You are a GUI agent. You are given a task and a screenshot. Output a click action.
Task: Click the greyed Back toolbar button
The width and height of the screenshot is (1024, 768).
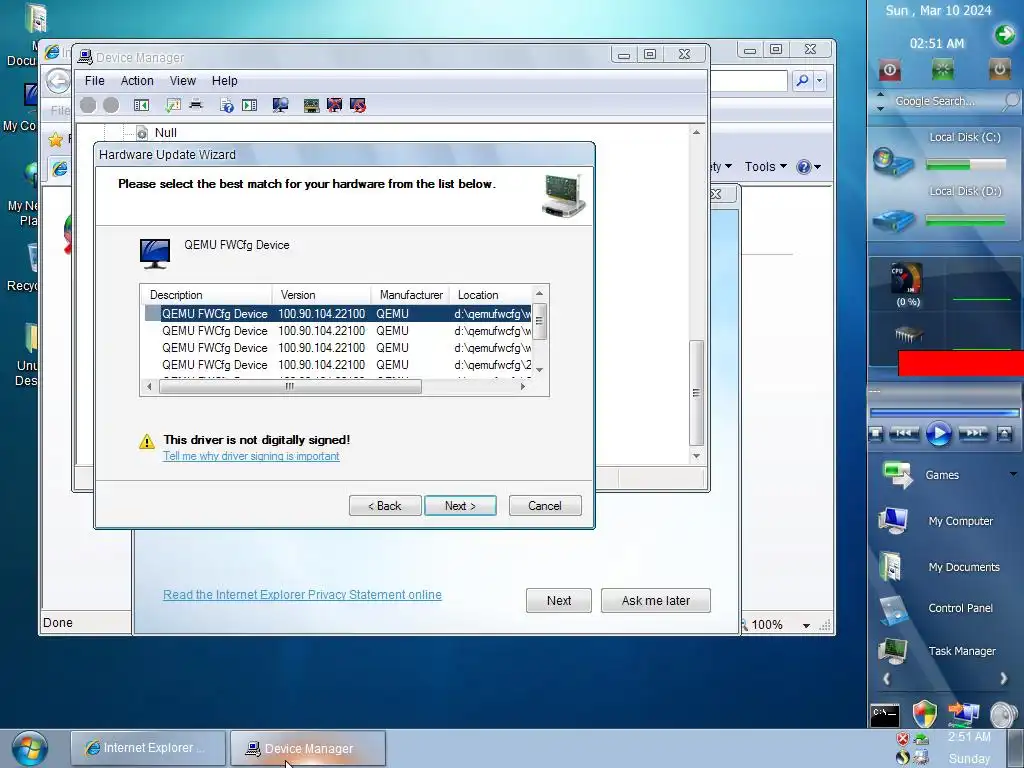pos(88,105)
